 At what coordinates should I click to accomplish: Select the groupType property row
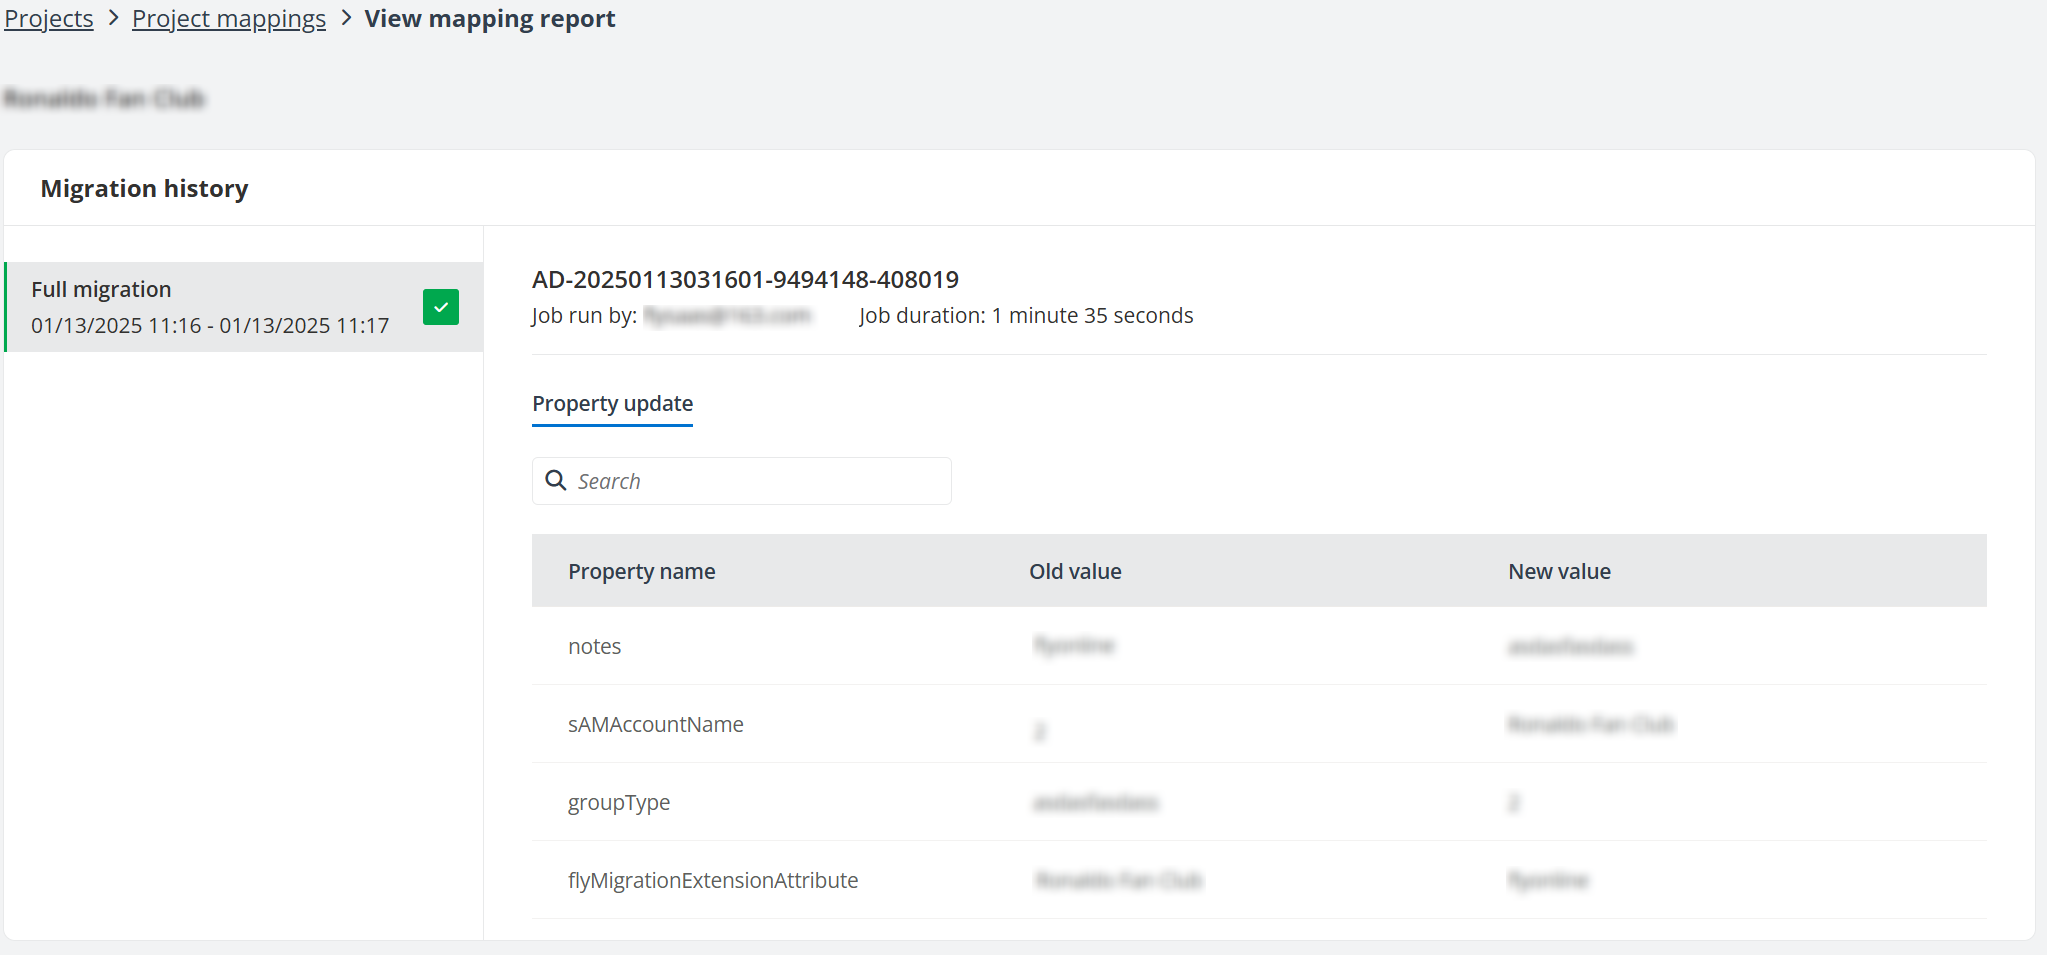click(x=619, y=803)
